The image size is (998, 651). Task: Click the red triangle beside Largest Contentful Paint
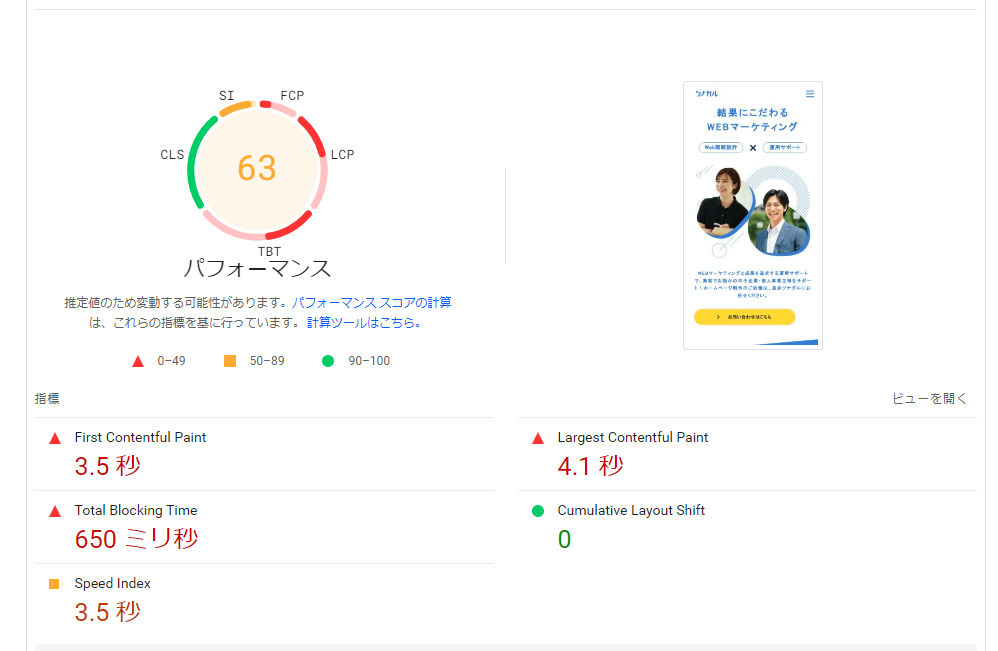tap(538, 438)
